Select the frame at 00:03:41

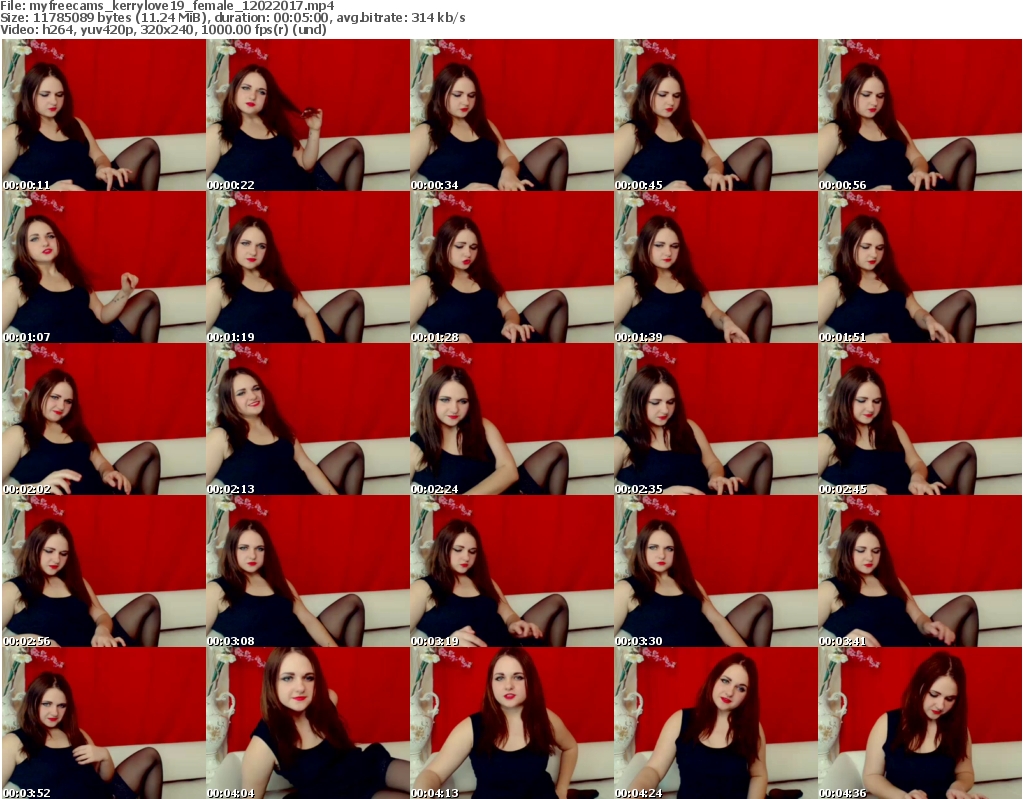coord(920,572)
